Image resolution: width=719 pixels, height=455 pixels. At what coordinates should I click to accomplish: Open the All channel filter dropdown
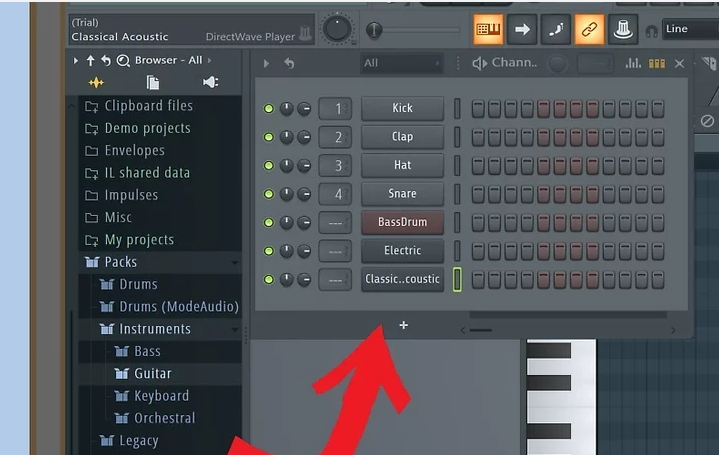(401, 63)
